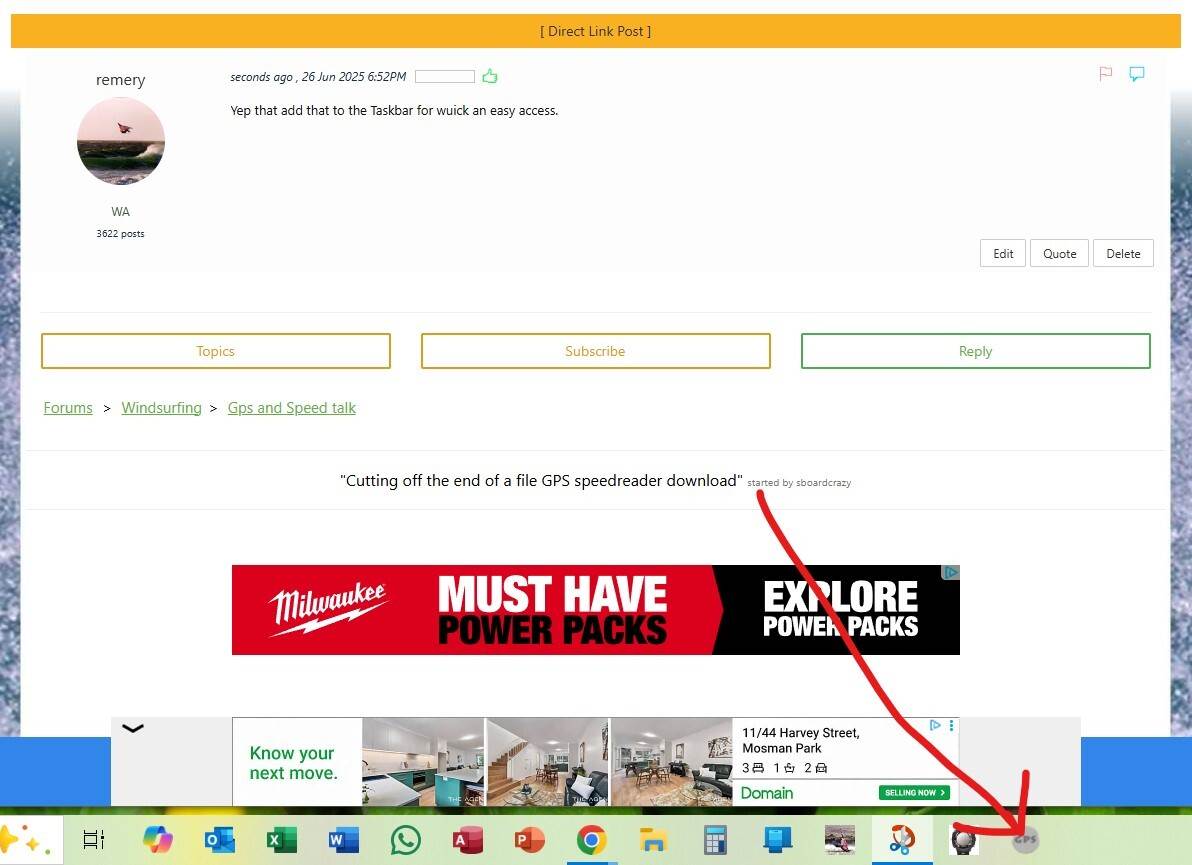This screenshot has height=865, width=1192.
Task: Open Google Chrome from the taskbar
Action: click(x=591, y=840)
